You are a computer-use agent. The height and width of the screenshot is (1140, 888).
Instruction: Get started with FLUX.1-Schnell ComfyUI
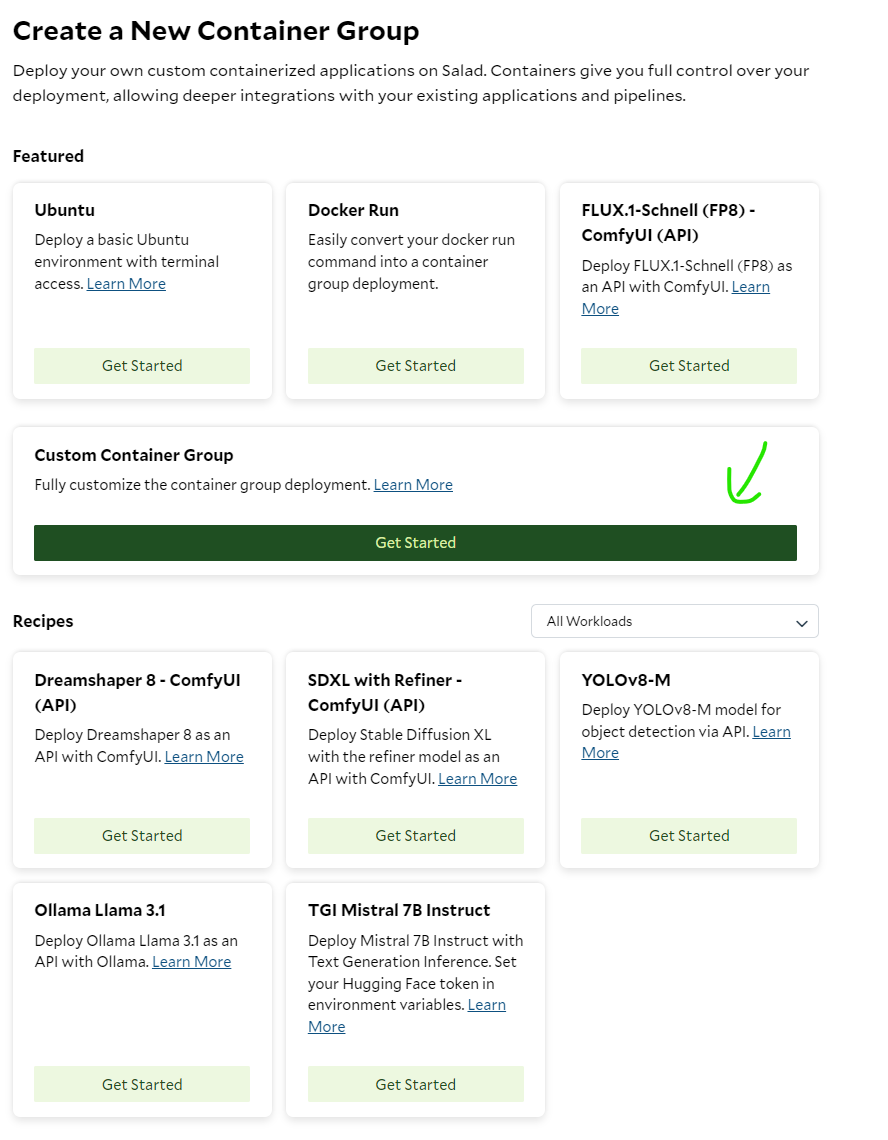point(689,366)
